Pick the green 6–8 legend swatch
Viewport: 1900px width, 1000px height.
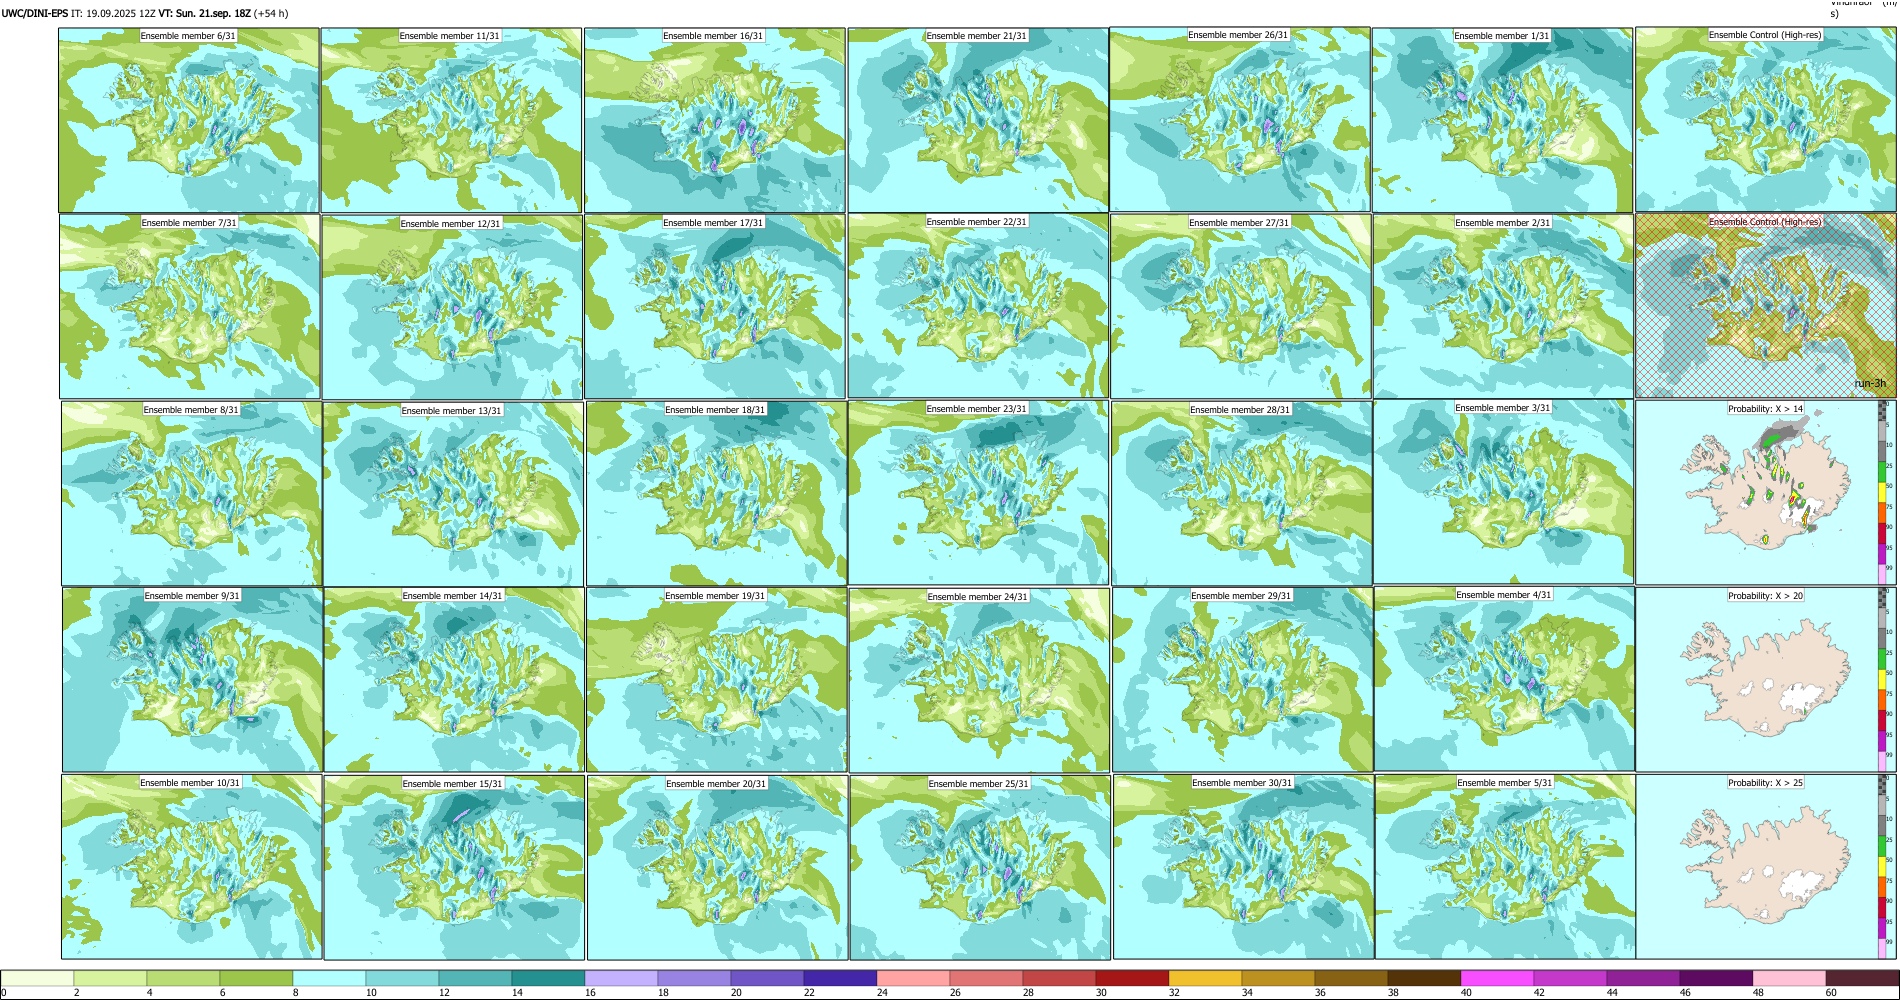pos(256,978)
